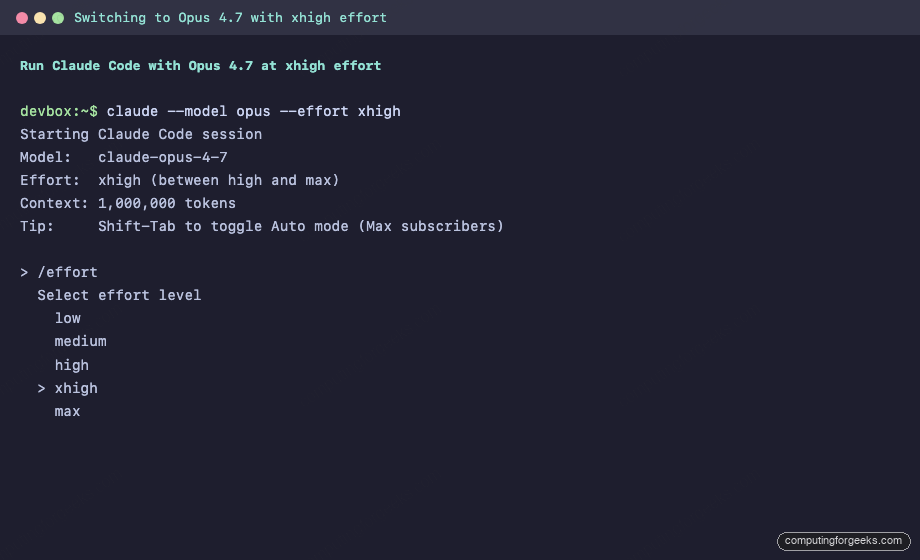
Task: Click the devbox shell prompt
Action: pos(58,111)
